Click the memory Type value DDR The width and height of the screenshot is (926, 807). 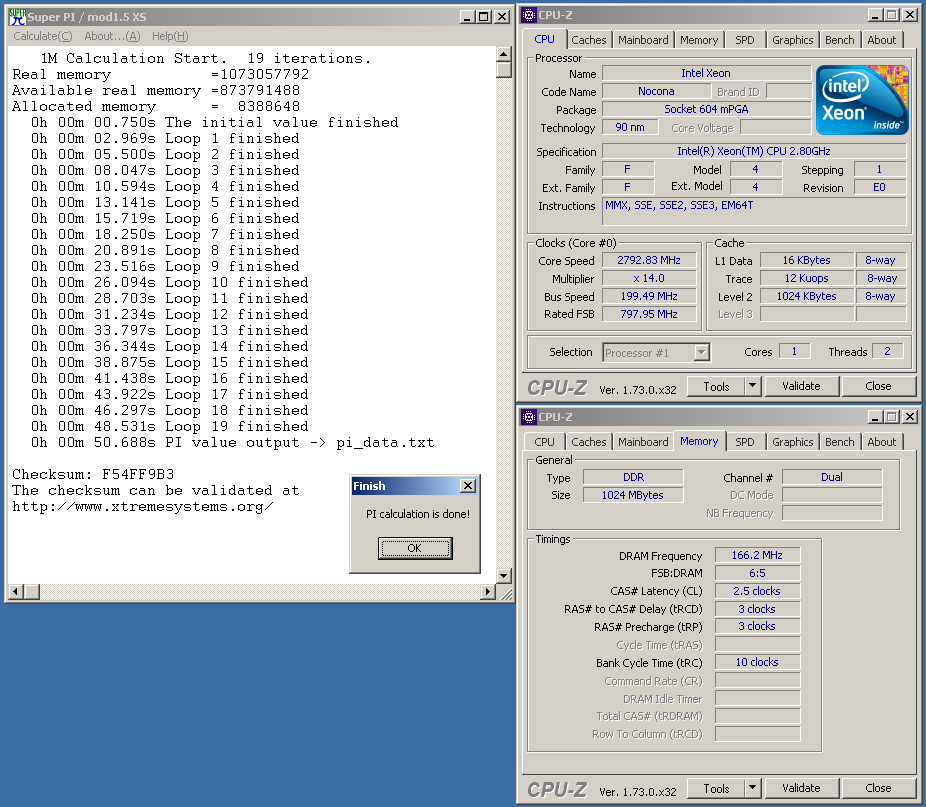[x=633, y=477]
